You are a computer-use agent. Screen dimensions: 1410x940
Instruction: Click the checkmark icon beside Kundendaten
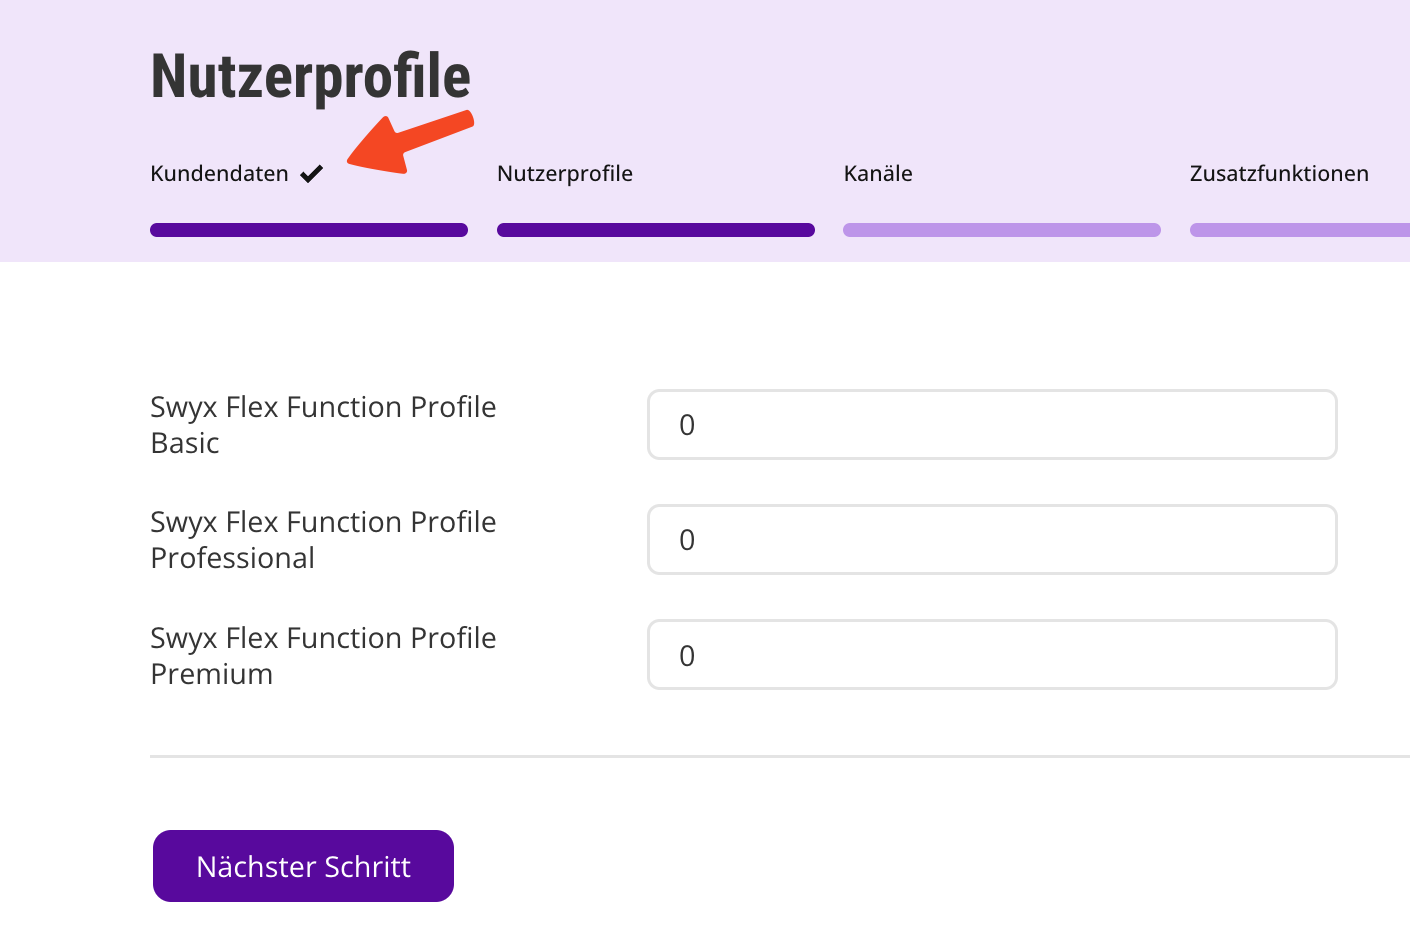pos(312,174)
